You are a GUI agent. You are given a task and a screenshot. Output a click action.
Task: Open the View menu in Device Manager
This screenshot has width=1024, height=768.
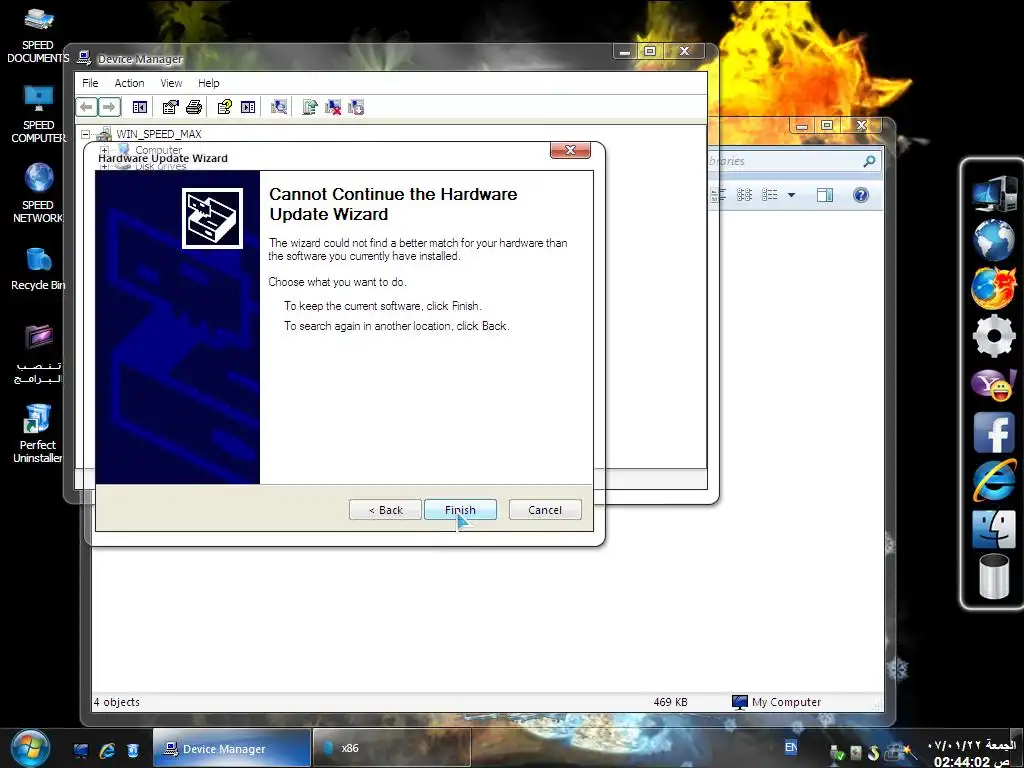(x=171, y=83)
